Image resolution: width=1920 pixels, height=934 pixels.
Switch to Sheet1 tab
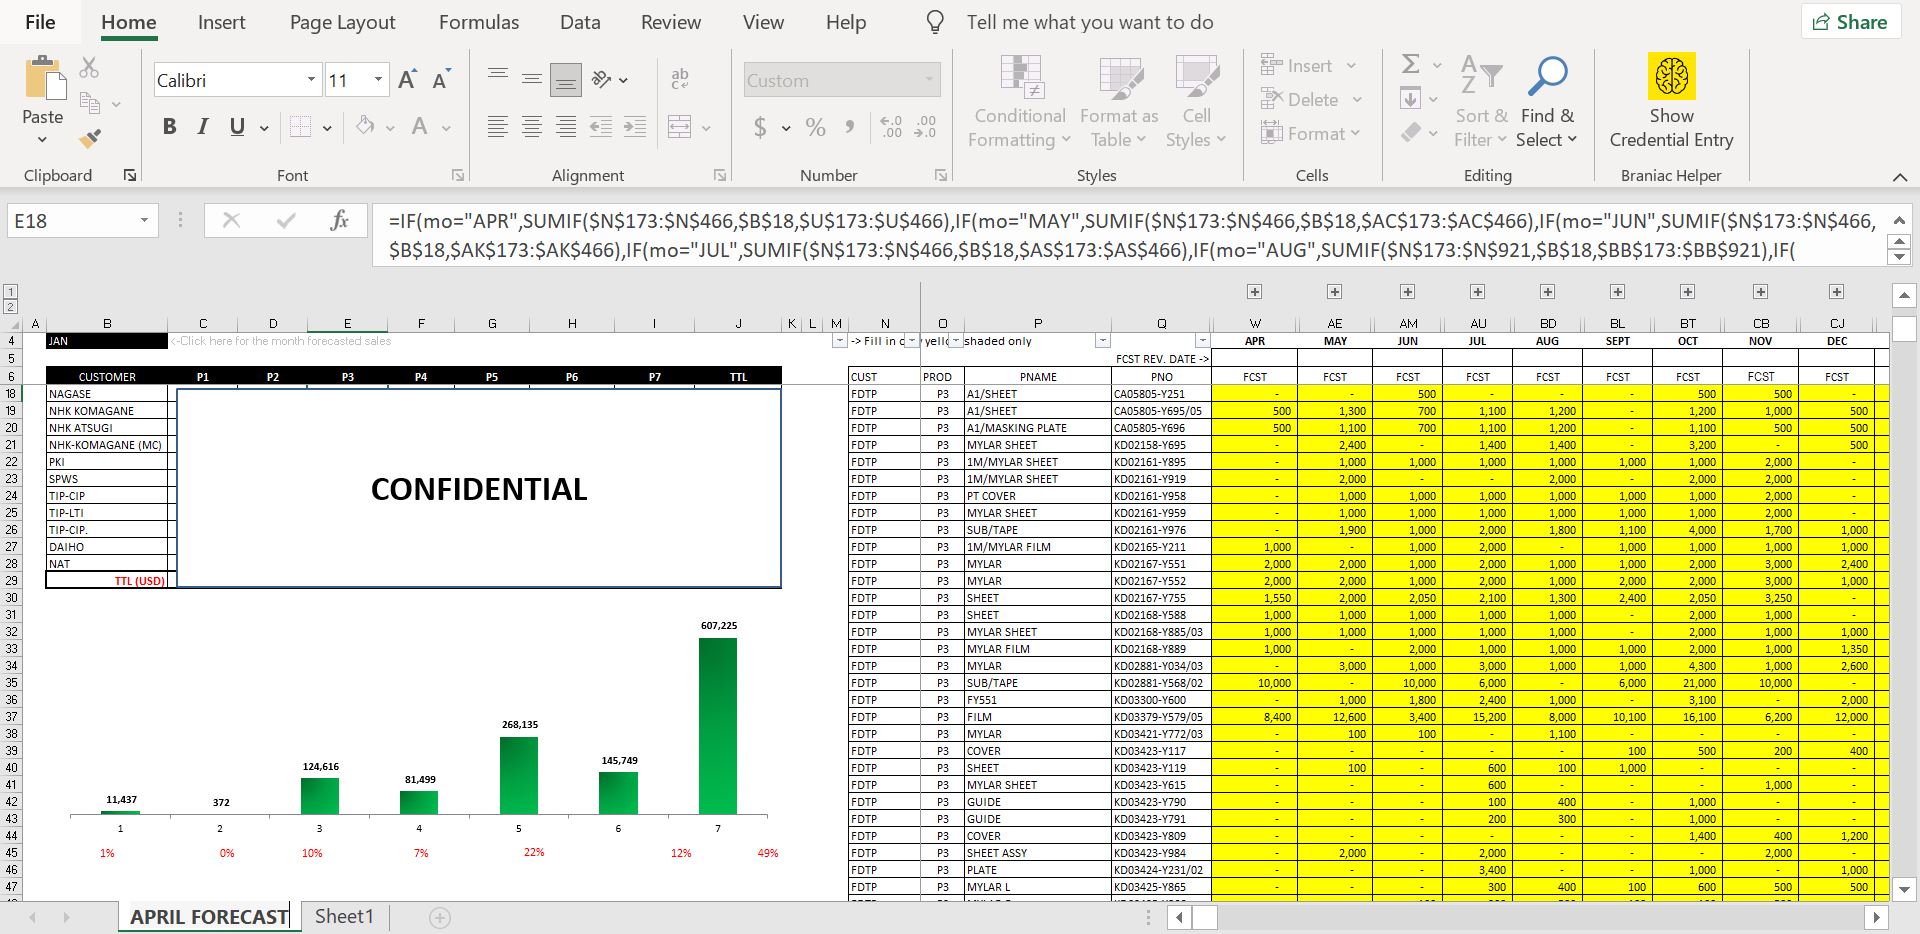(344, 916)
